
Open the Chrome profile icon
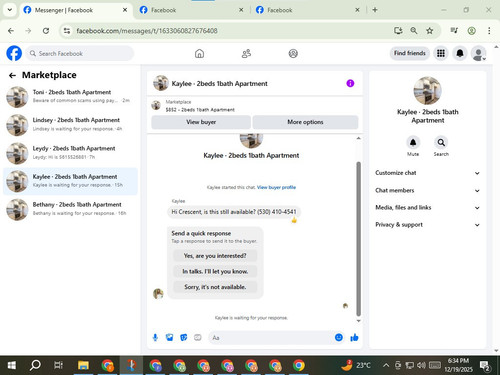[x=471, y=31]
